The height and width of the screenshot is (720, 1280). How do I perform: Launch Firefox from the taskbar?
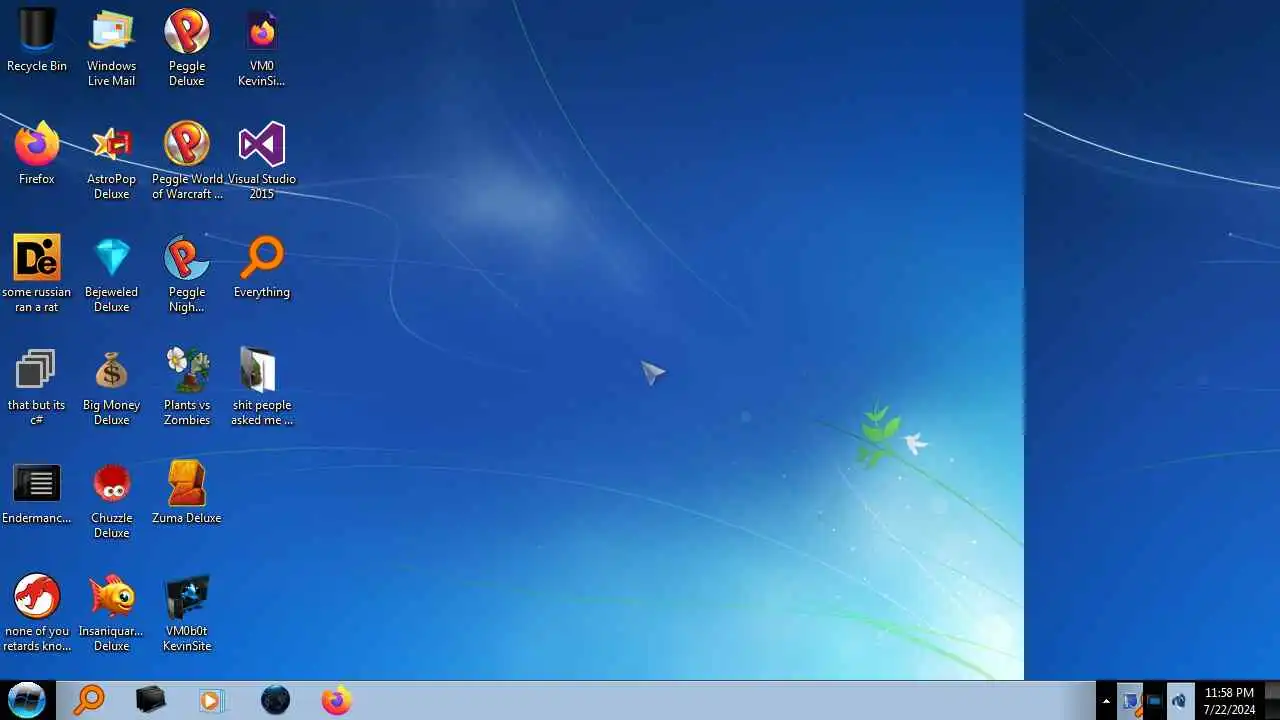pyautogui.click(x=336, y=700)
